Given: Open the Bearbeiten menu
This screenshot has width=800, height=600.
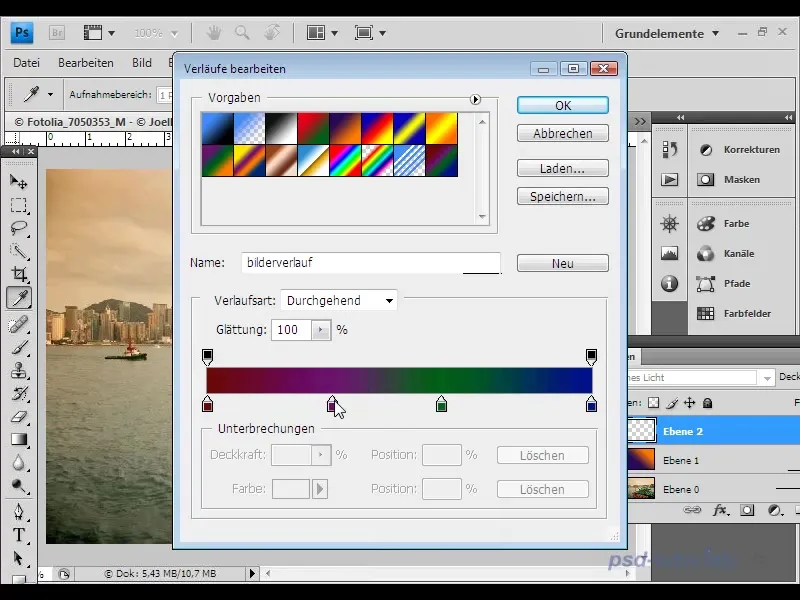Looking at the screenshot, I should pos(86,63).
